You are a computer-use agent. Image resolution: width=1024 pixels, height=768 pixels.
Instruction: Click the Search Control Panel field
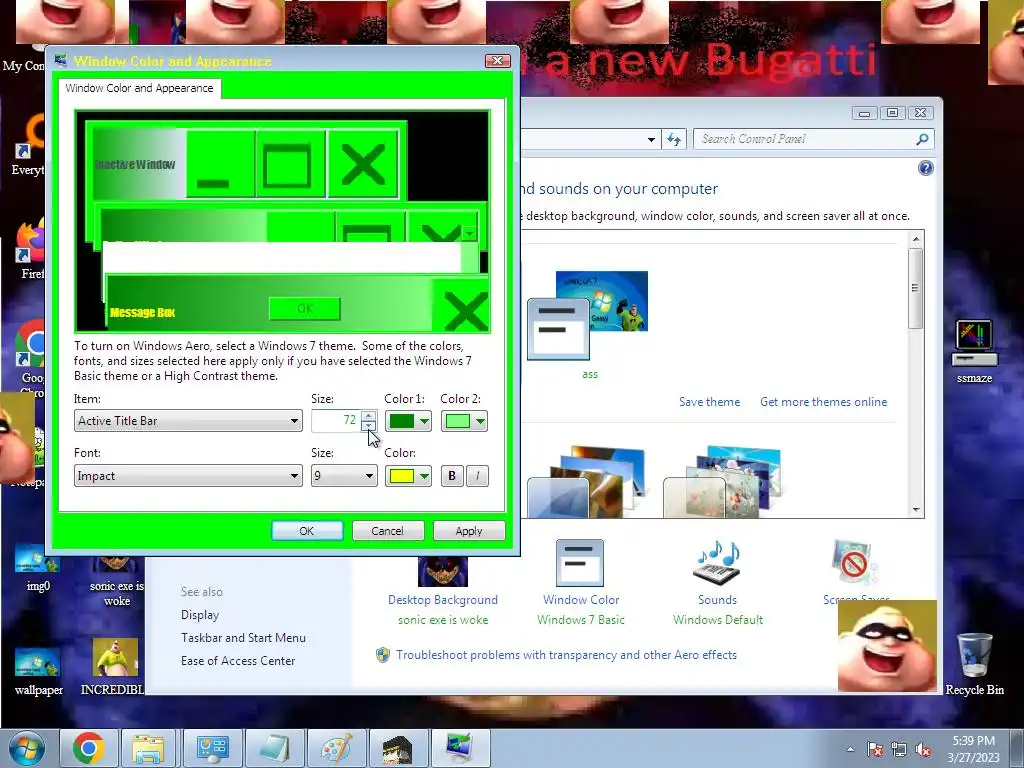click(805, 139)
